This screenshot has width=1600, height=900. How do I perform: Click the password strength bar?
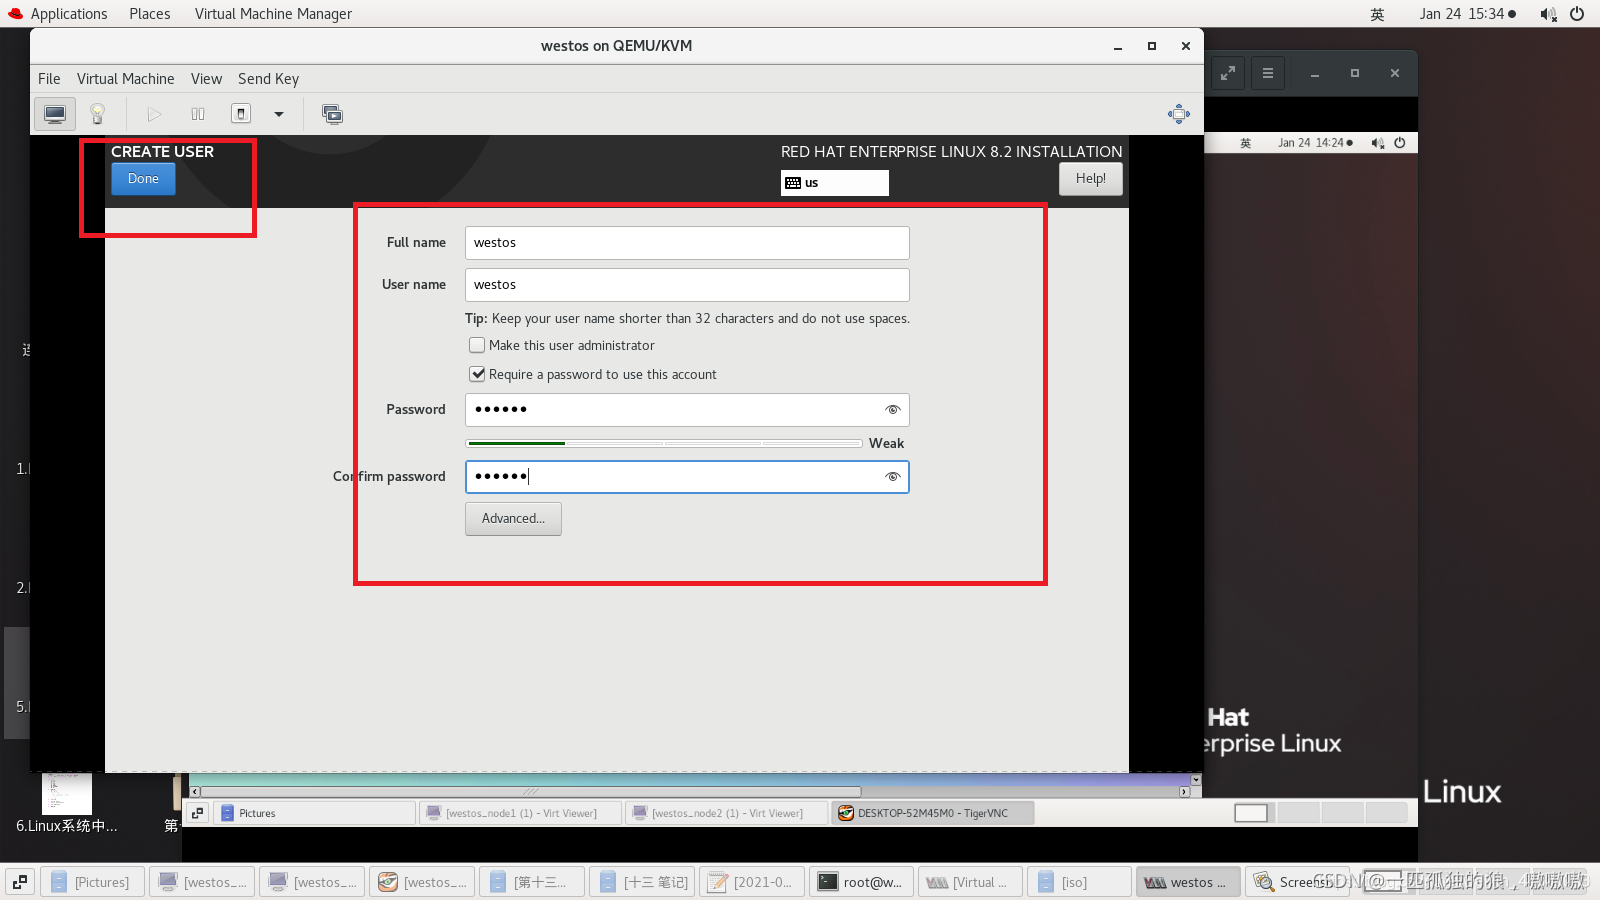664,443
